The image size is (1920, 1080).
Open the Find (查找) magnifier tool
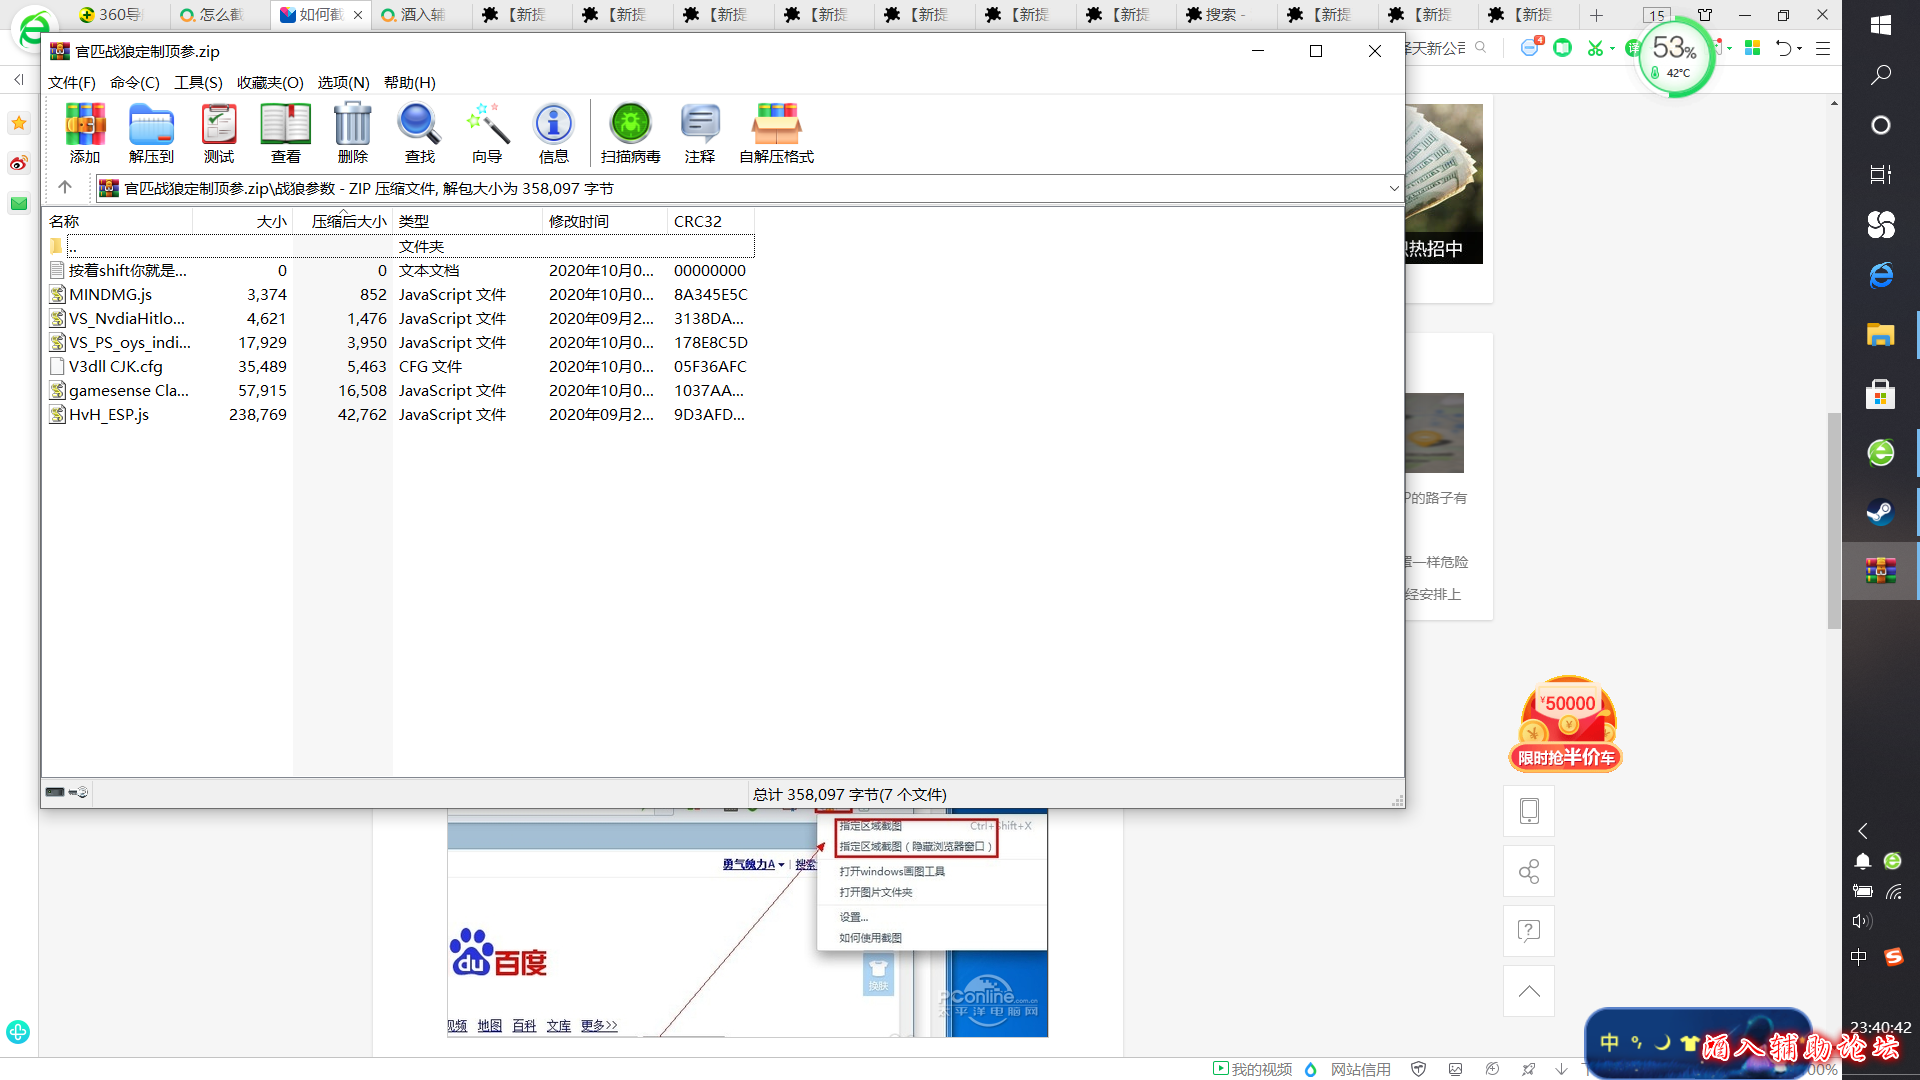(420, 133)
